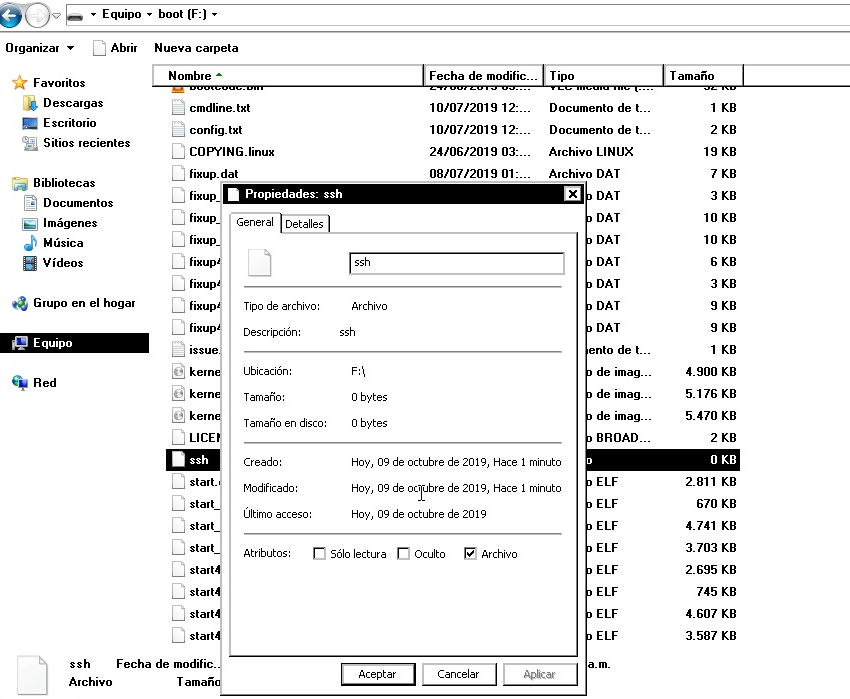Sort by the Tamaño column header
850x699 pixels.
click(x=703, y=75)
